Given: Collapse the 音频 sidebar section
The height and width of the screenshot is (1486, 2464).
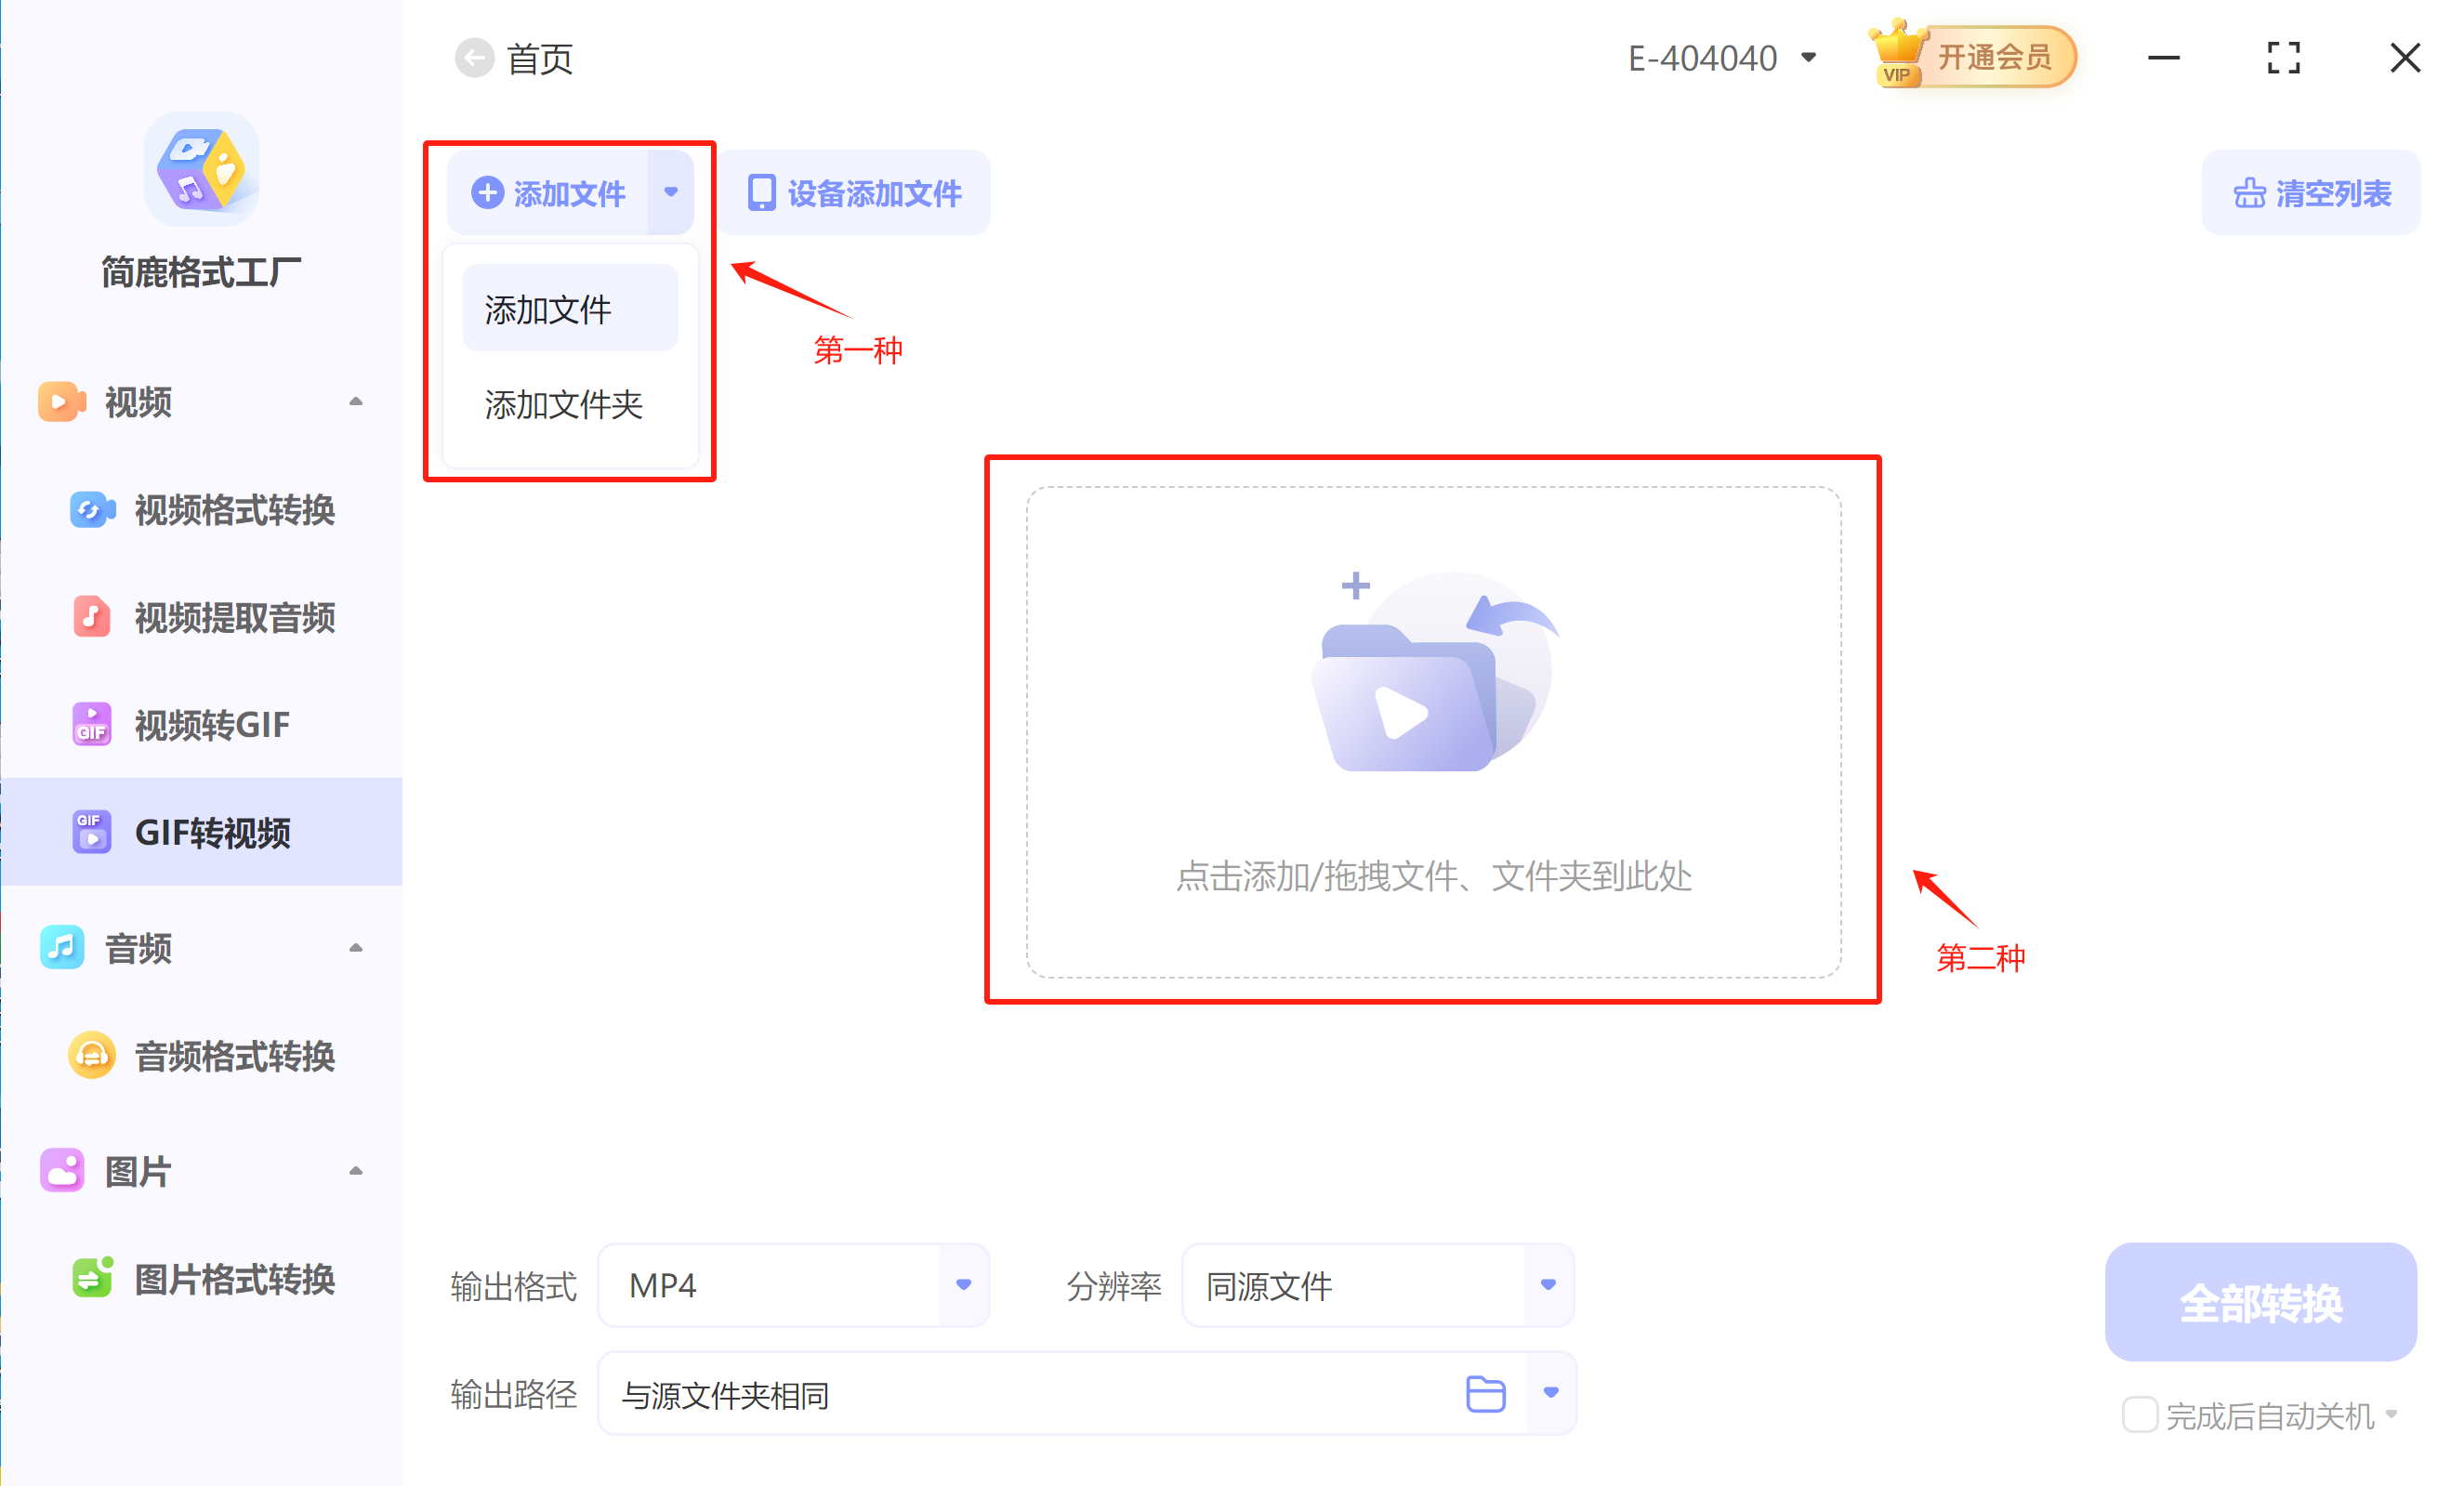Looking at the screenshot, I should point(355,948).
